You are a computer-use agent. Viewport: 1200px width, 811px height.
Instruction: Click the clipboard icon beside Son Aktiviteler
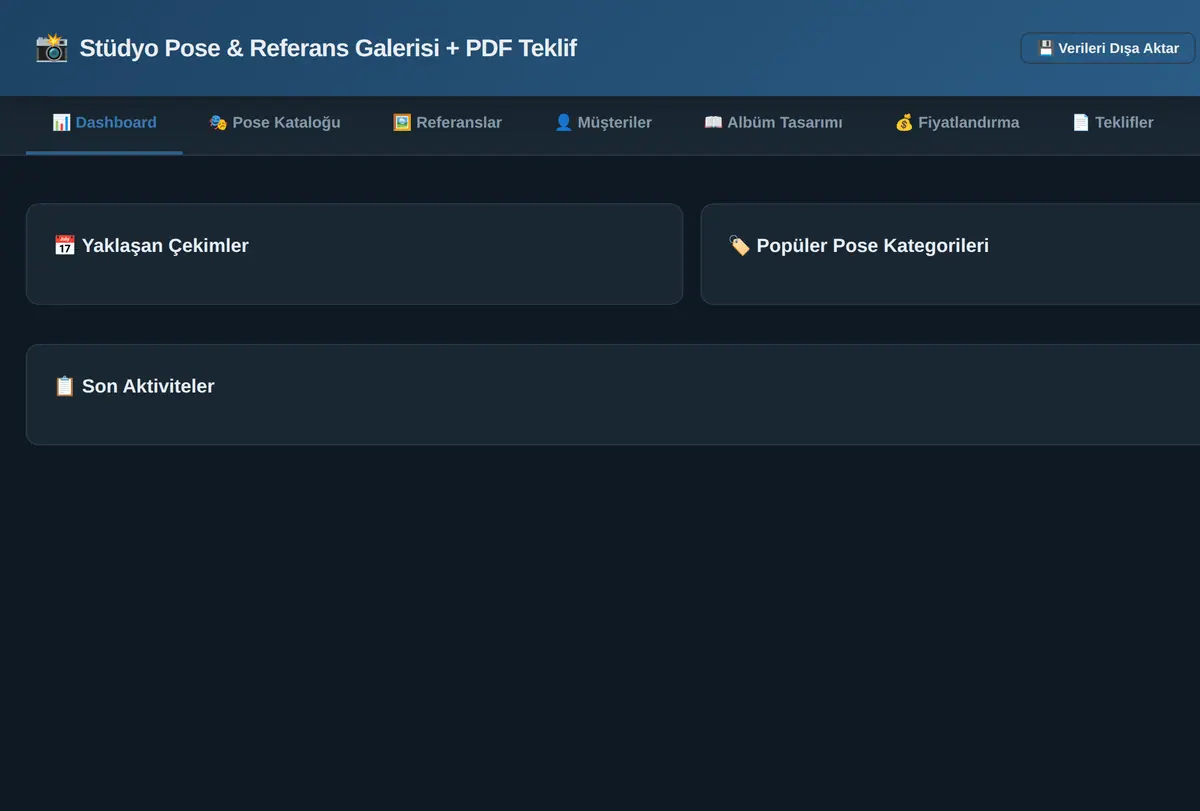(x=64, y=386)
